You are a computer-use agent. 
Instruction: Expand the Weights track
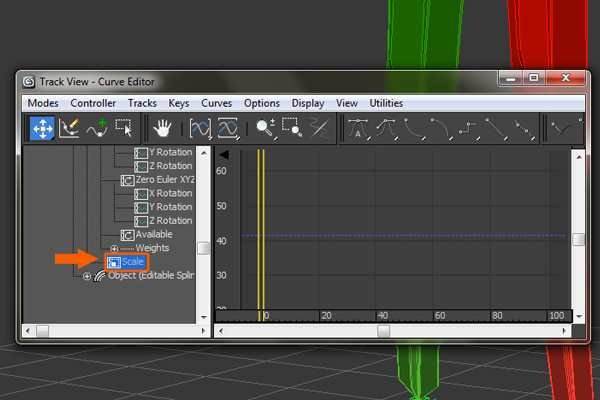(x=114, y=248)
